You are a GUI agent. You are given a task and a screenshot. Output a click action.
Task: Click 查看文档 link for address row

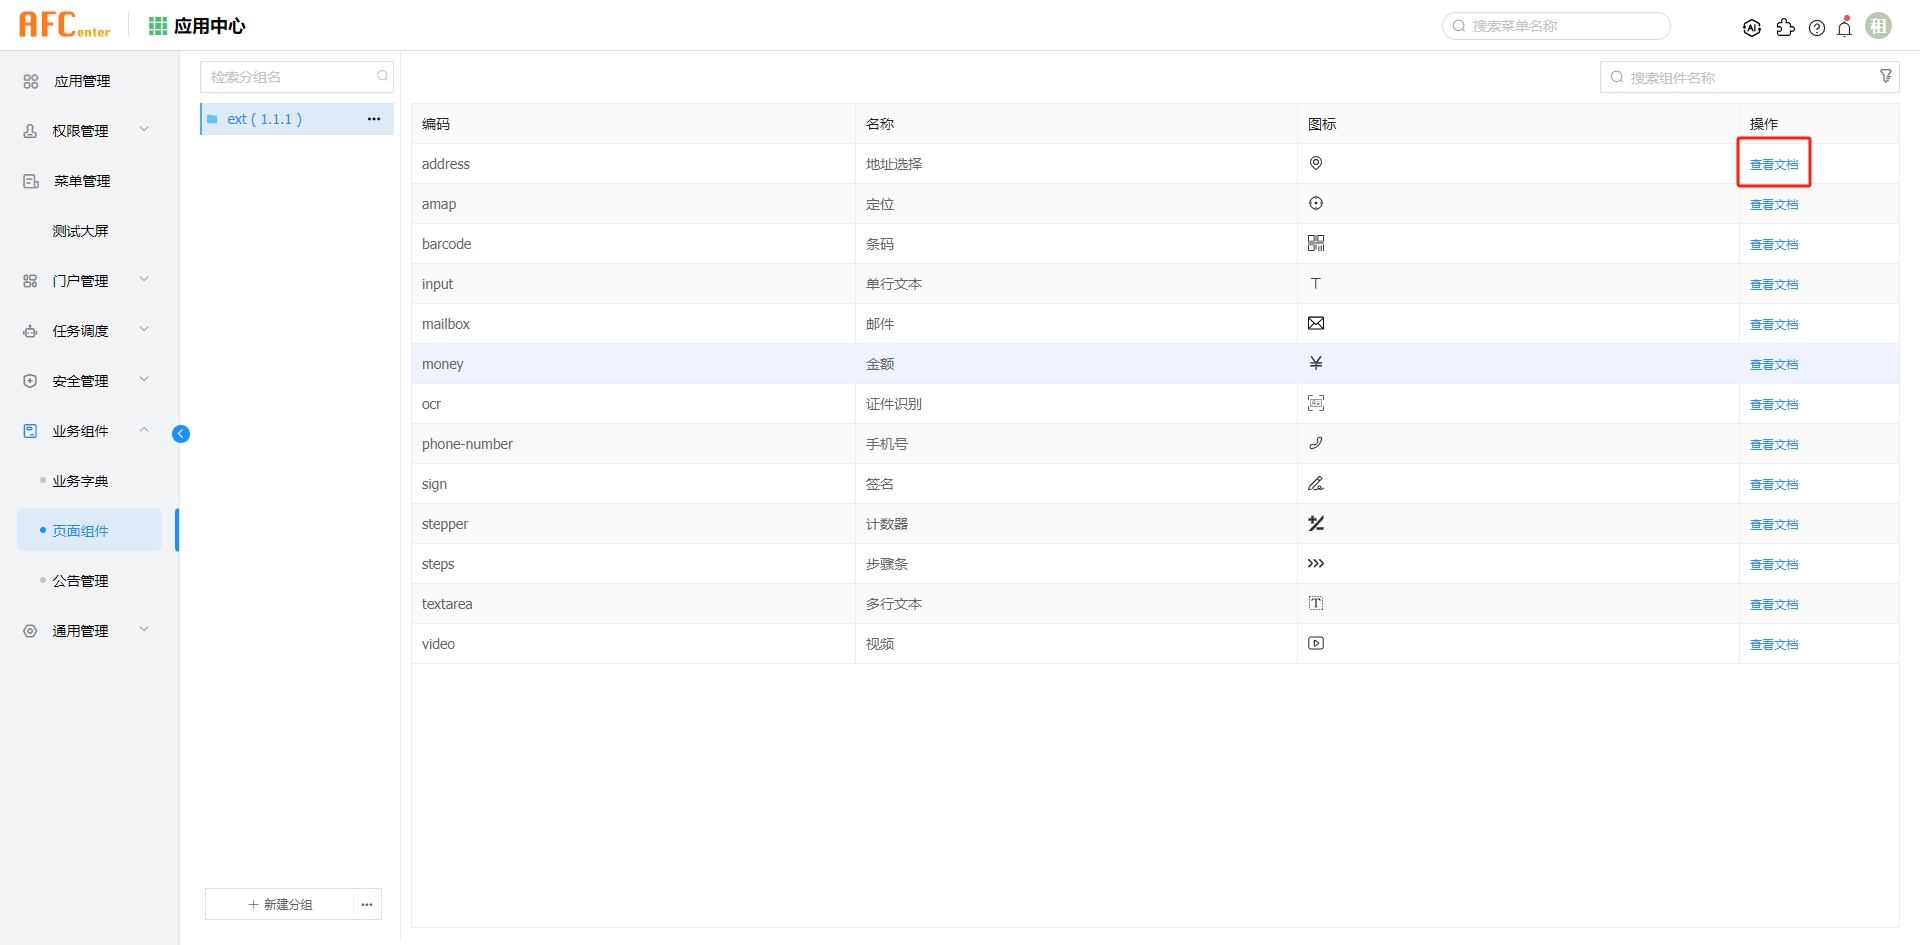click(x=1773, y=165)
